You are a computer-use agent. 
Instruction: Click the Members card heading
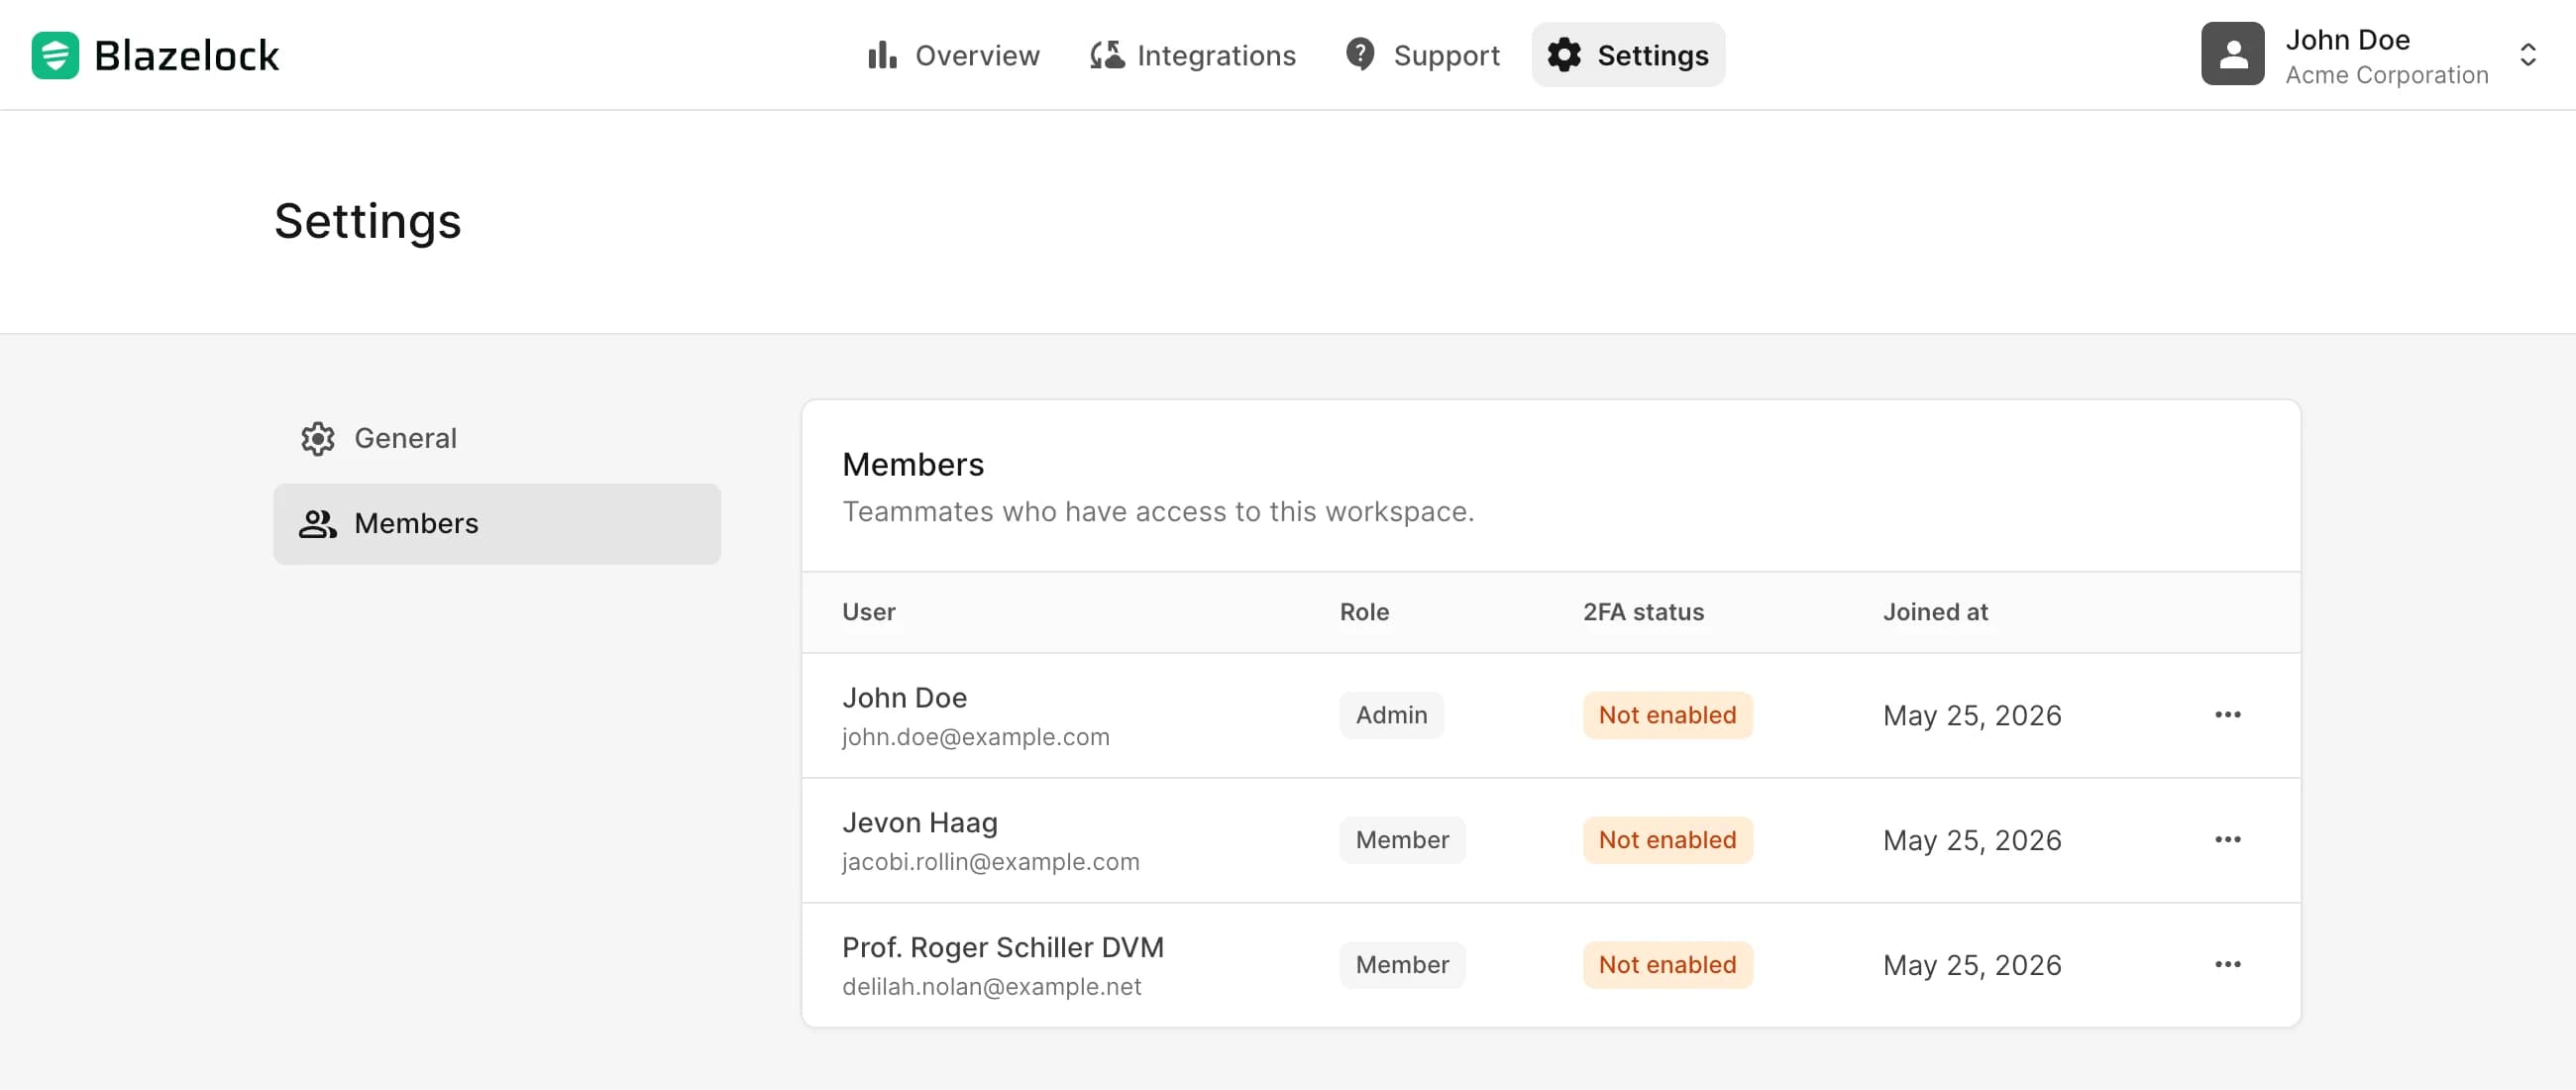click(x=913, y=465)
